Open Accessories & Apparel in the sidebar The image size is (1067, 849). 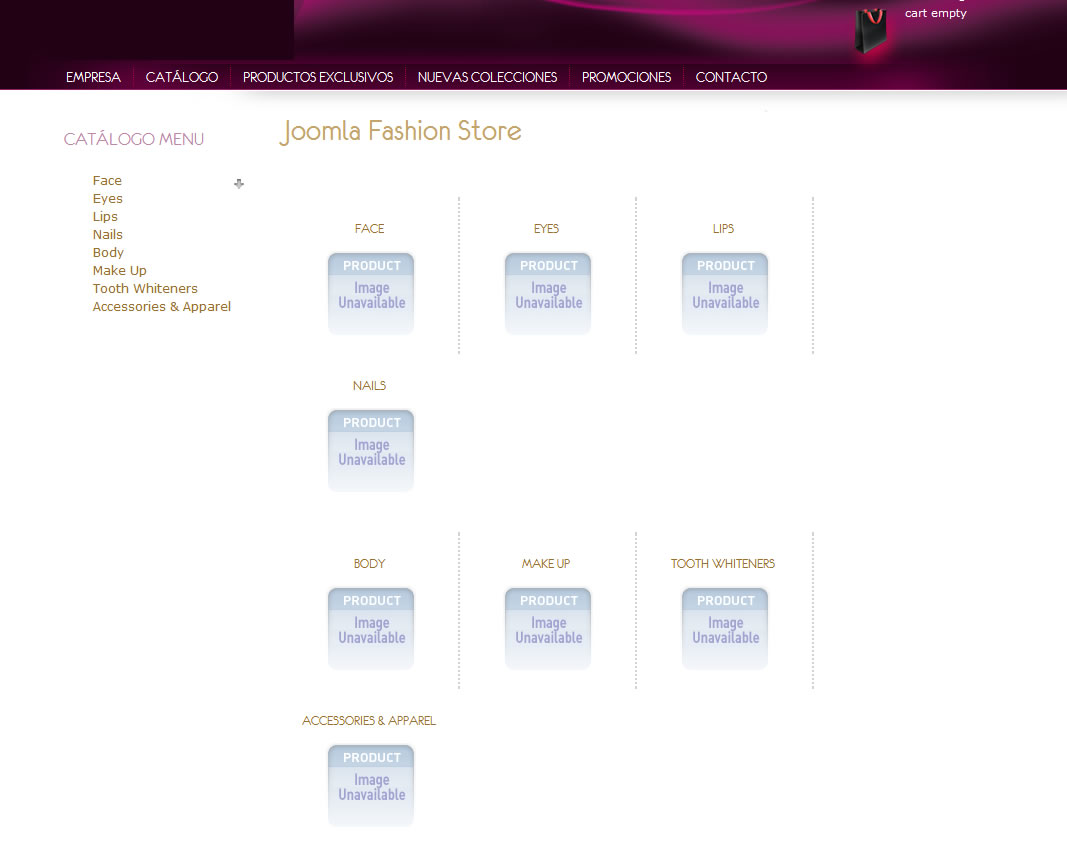pyautogui.click(x=161, y=307)
